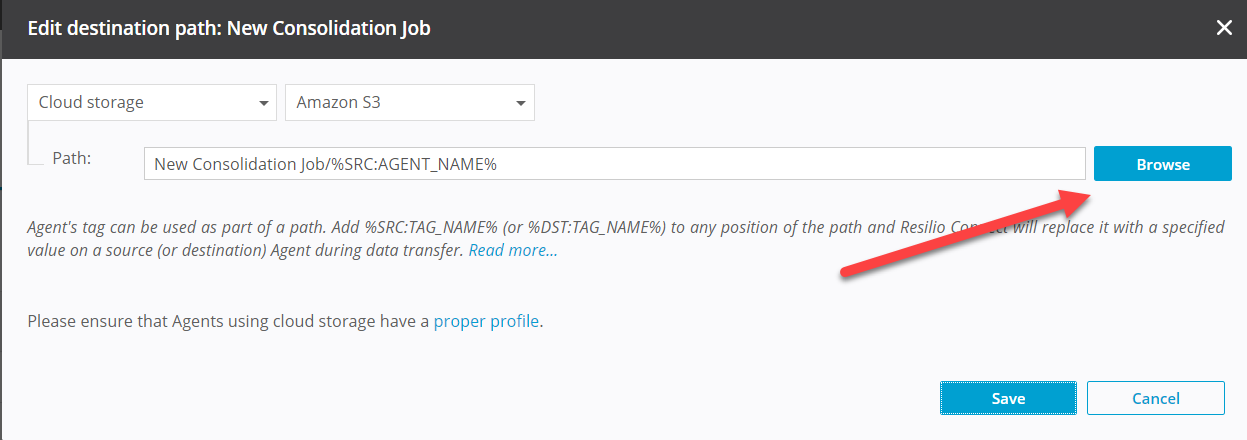
Task: Close the Edit destination path dialog
Action: (x=1224, y=28)
